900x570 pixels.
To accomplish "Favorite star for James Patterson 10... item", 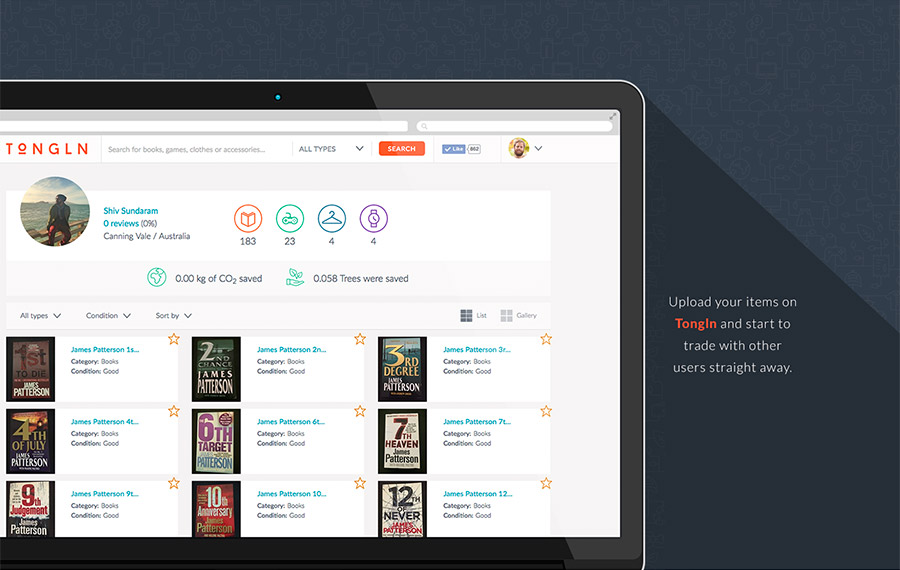I will [360, 483].
